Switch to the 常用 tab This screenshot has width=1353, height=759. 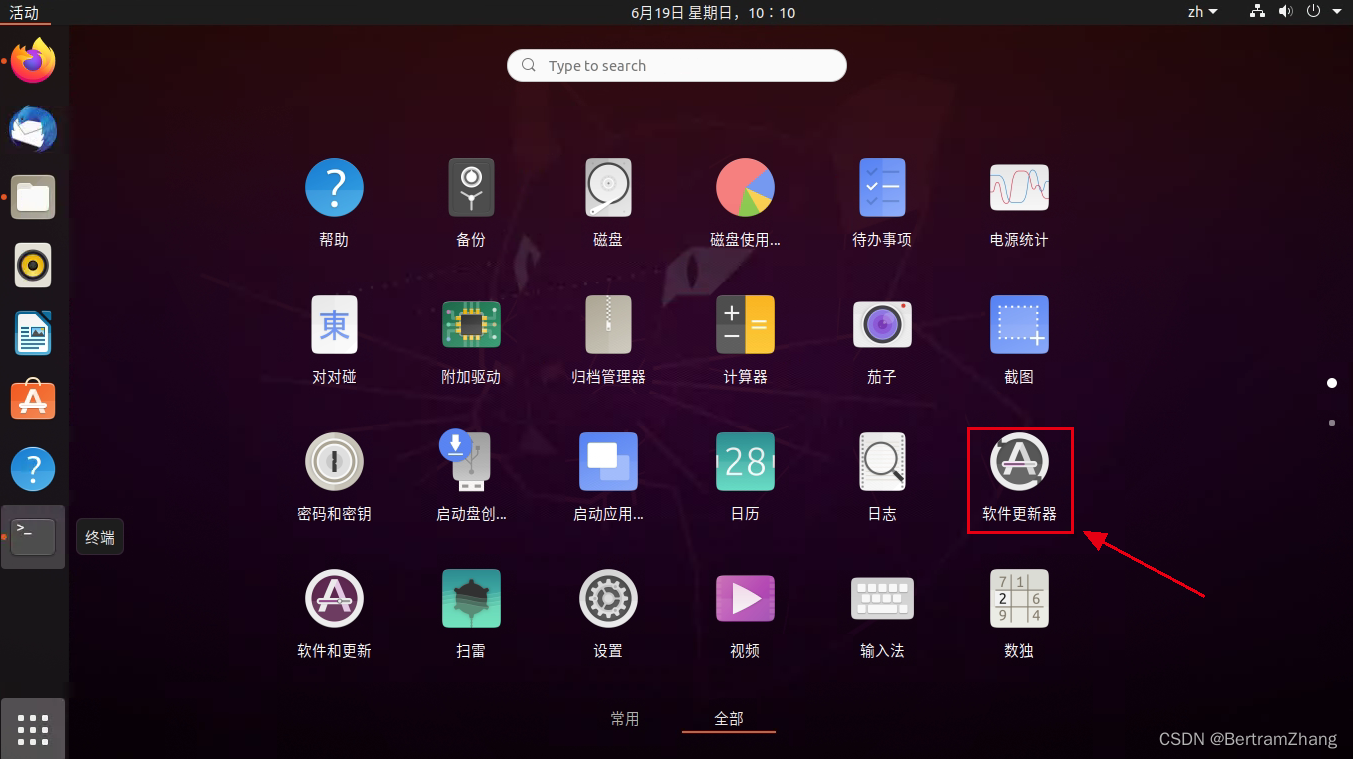click(x=625, y=718)
